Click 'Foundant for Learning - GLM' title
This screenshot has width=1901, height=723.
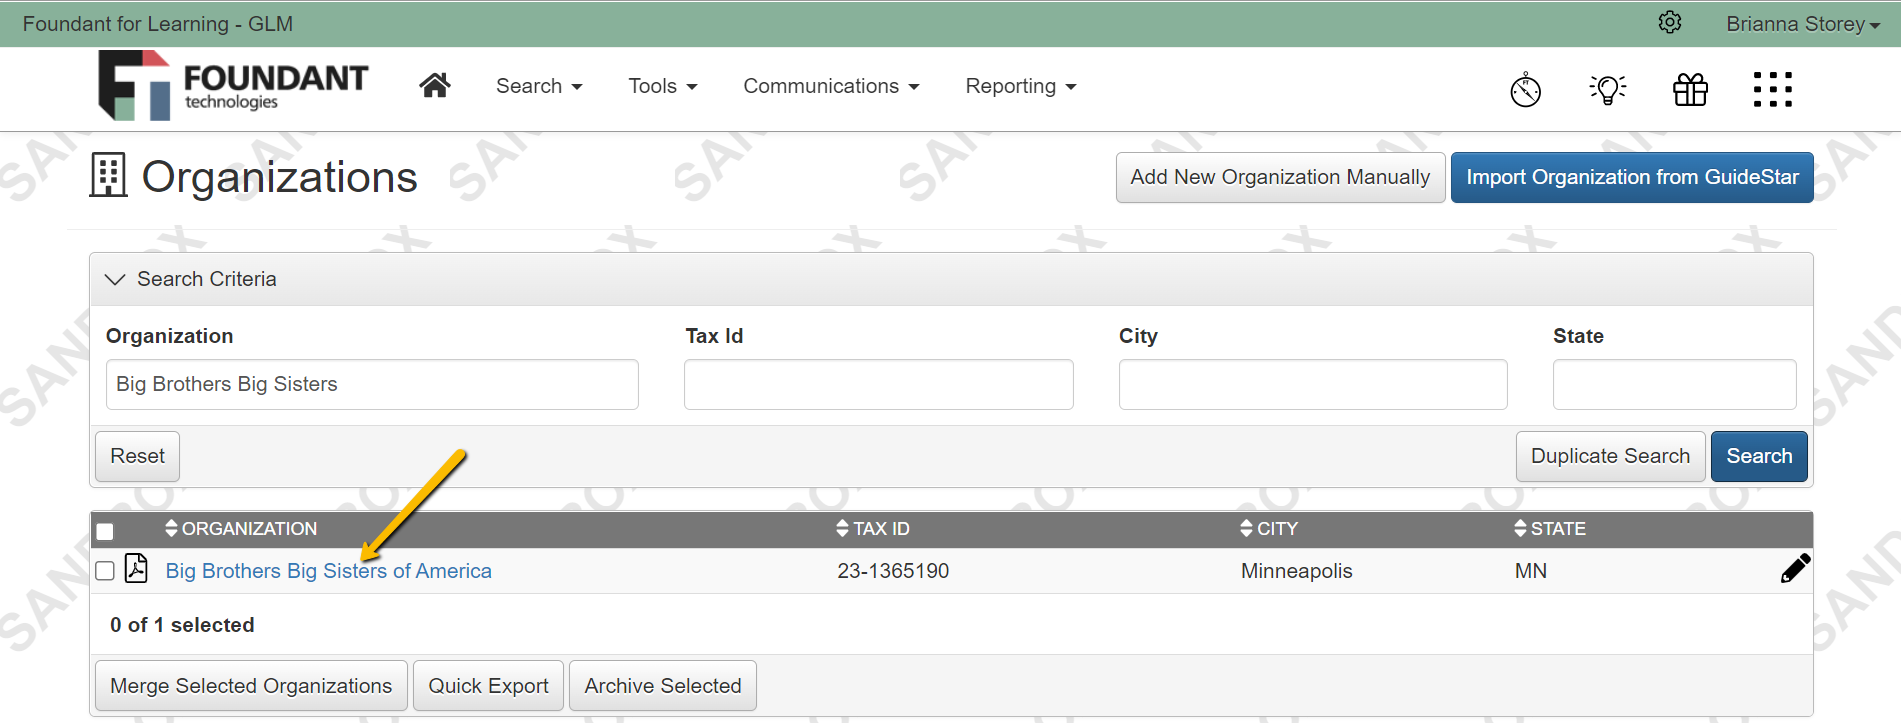tap(158, 24)
